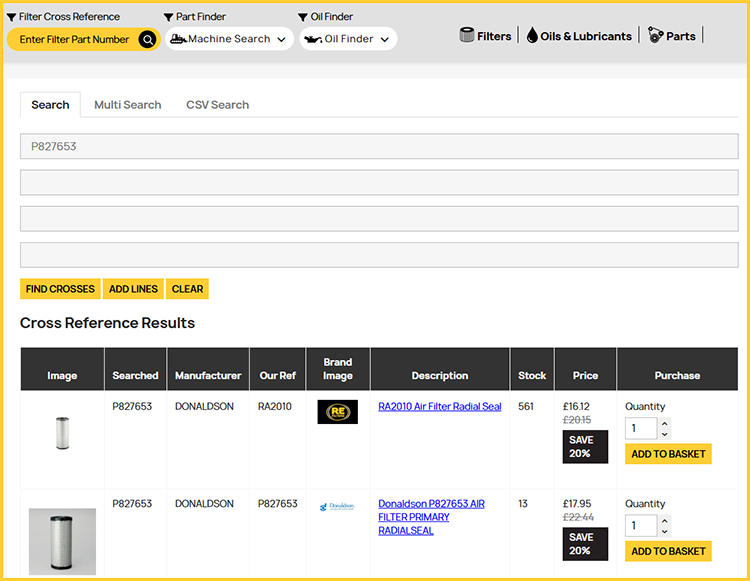Open the RA2010 Air Filter Radial Seal link
The image size is (750, 581).
coord(439,407)
